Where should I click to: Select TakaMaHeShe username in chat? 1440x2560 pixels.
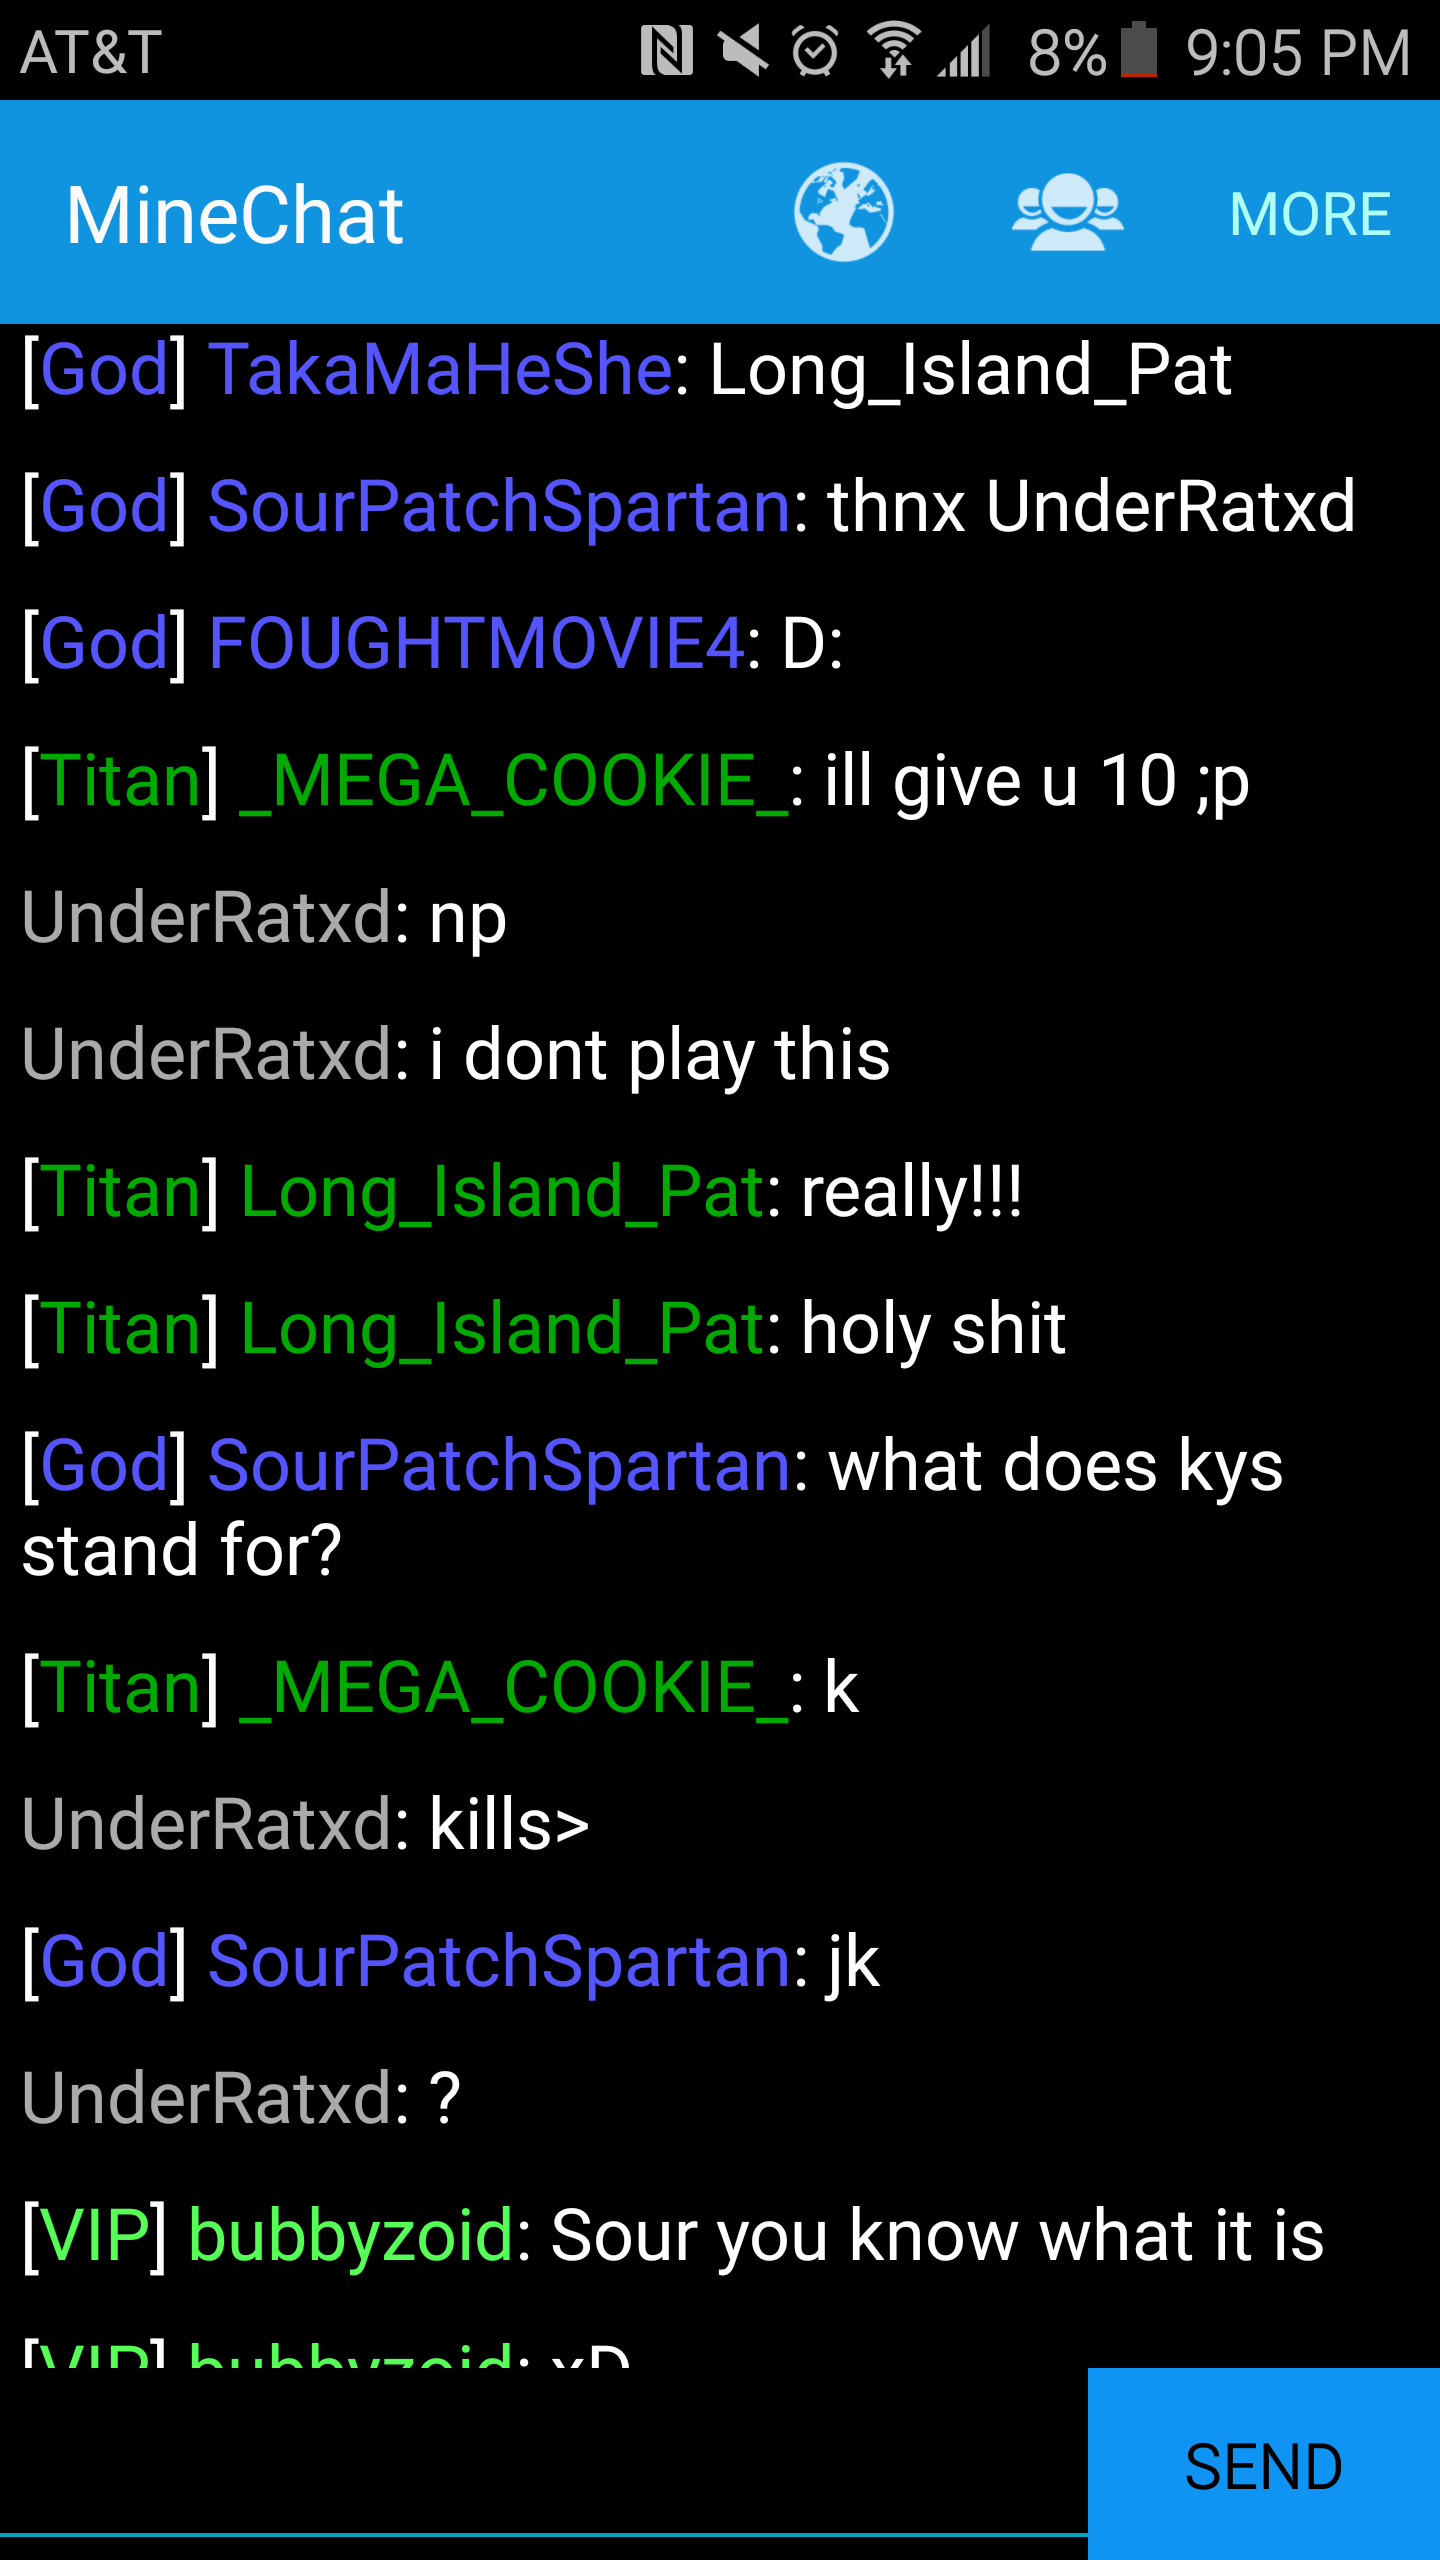click(440, 370)
